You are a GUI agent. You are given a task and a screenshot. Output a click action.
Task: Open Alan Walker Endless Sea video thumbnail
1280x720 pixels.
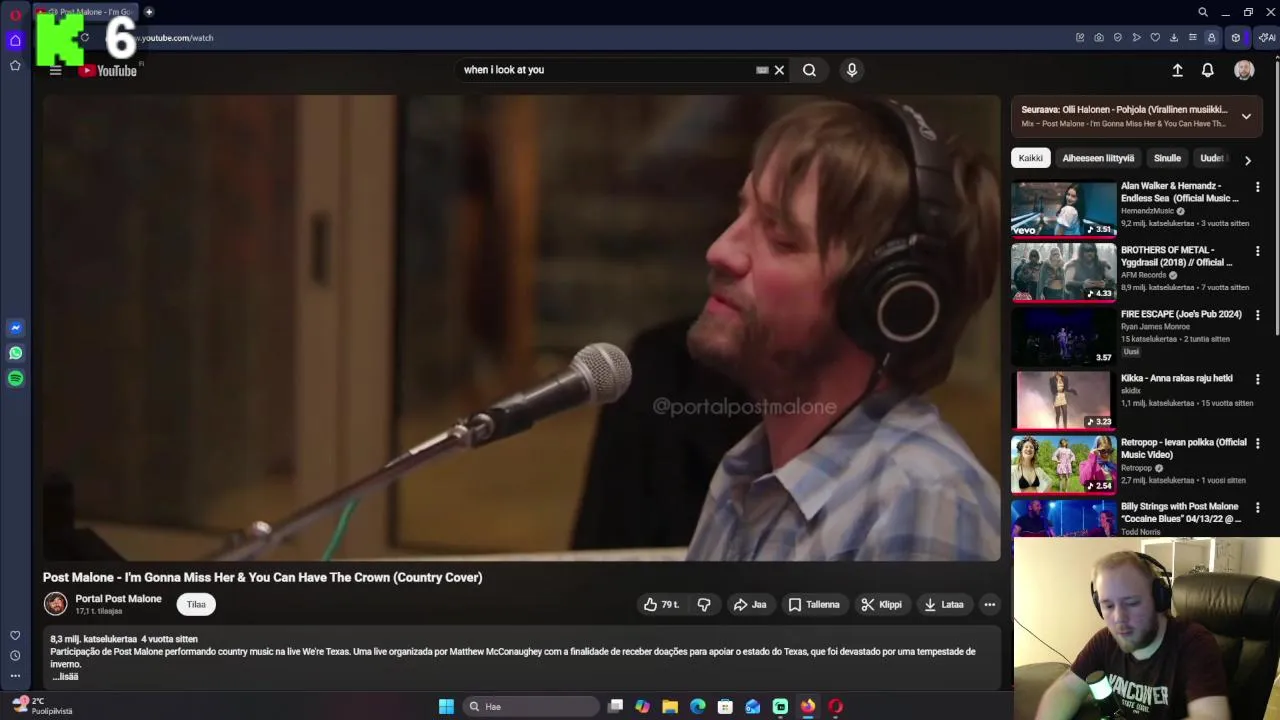pos(1063,208)
